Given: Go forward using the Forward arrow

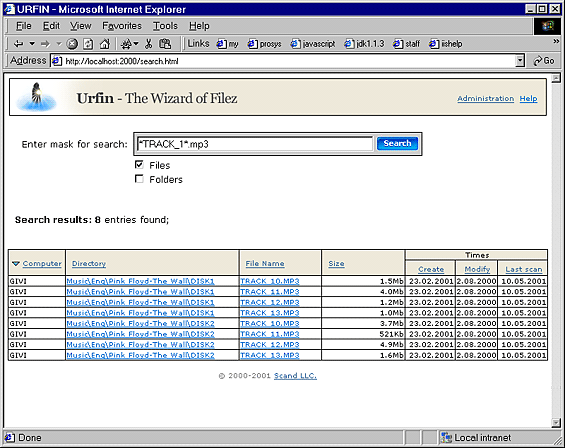Looking at the screenshot, I should (45, 44).
